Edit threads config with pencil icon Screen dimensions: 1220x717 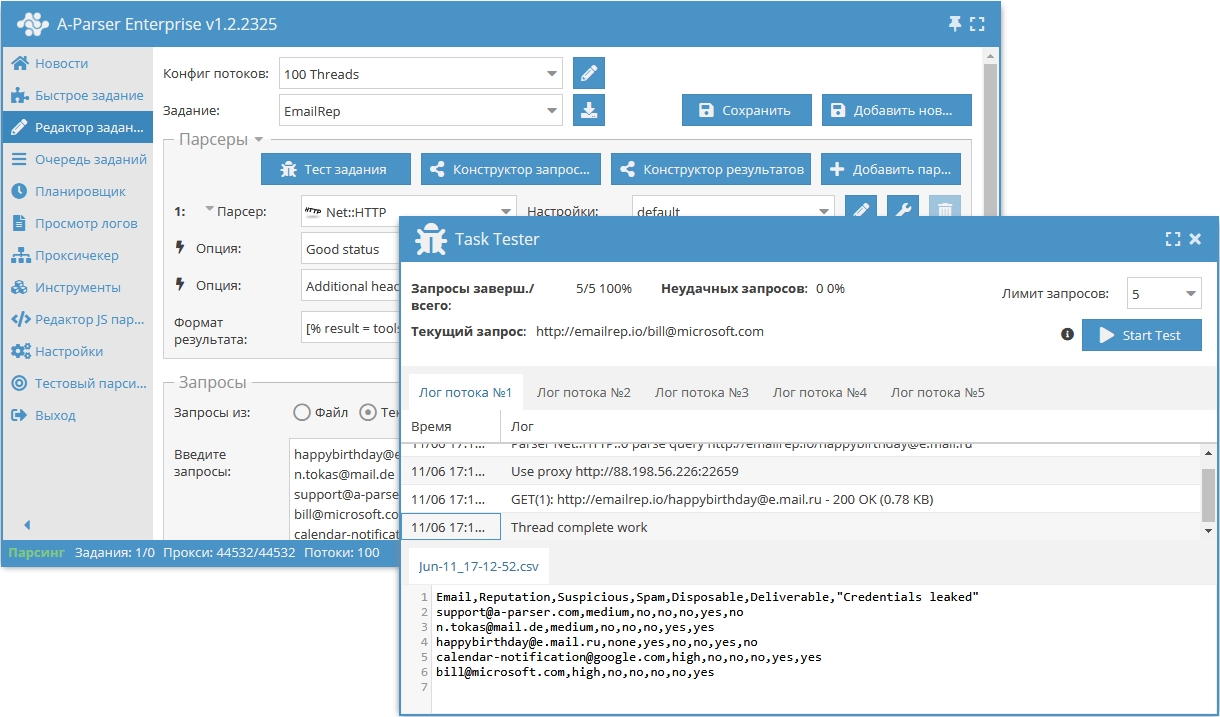pos(589,74)
